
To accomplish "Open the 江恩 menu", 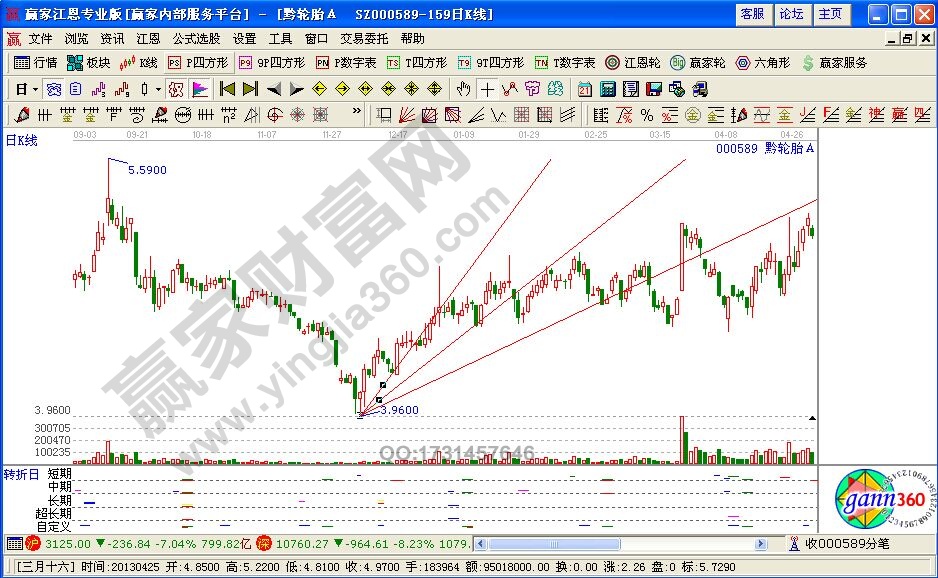I will [146, 39].
